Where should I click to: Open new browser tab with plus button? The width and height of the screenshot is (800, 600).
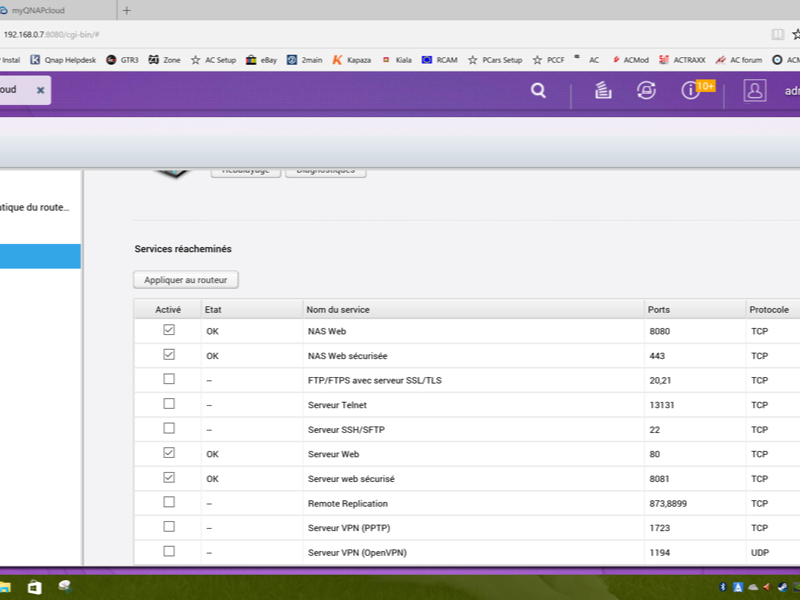[126, 10]
